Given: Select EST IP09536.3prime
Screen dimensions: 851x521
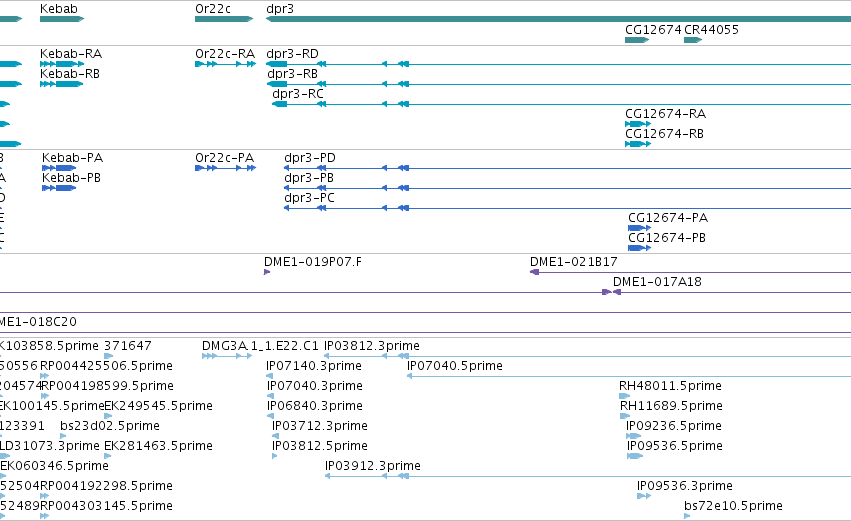Looking at the screenshot, I should [644, 496].
